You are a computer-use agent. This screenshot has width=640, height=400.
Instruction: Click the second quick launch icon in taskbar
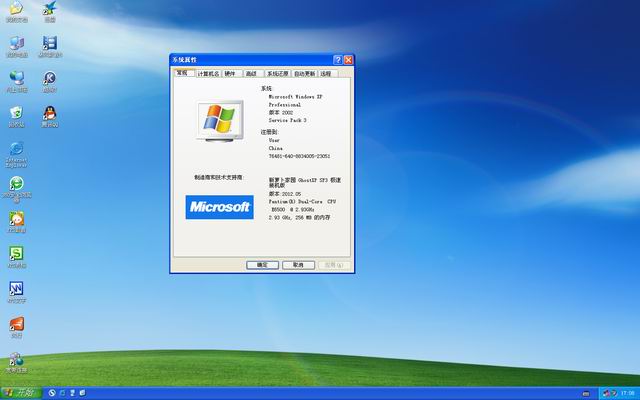point(62,393)
